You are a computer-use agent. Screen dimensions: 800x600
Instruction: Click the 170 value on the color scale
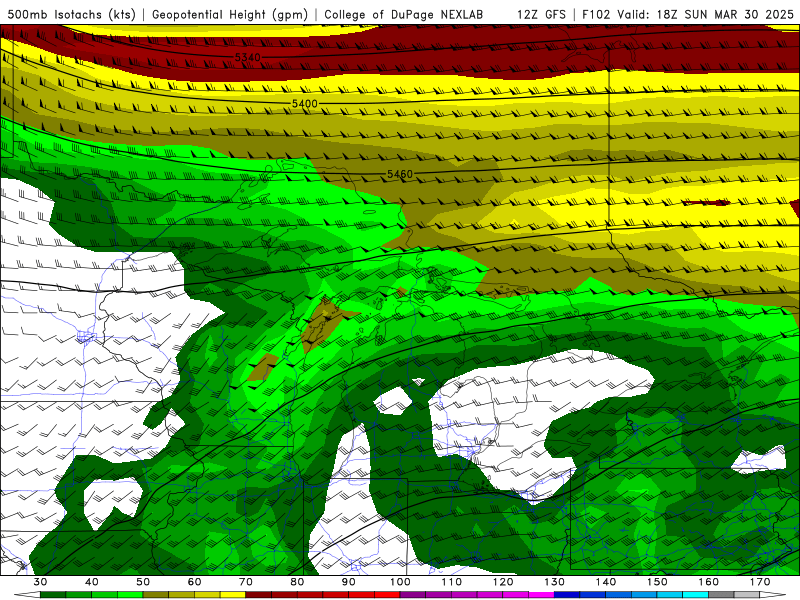click(x=760, y=582)
